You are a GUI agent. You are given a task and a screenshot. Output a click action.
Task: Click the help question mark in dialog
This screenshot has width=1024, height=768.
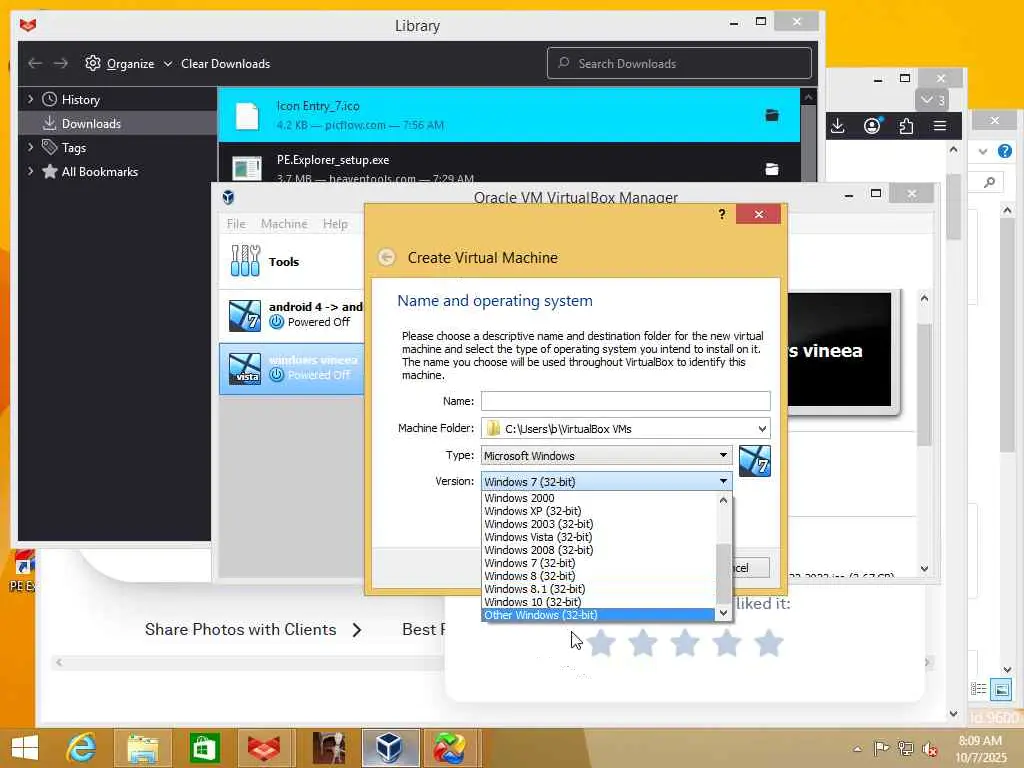[722, 214]
